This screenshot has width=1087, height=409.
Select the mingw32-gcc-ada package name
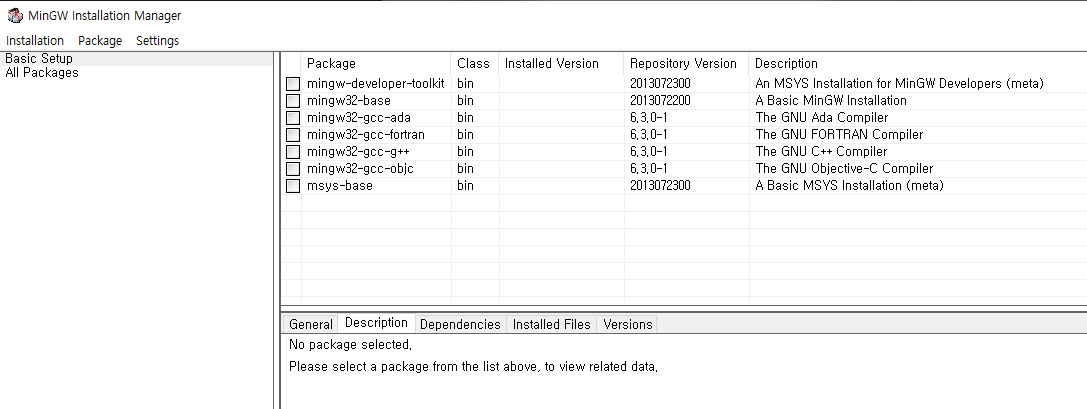(358, 118)
